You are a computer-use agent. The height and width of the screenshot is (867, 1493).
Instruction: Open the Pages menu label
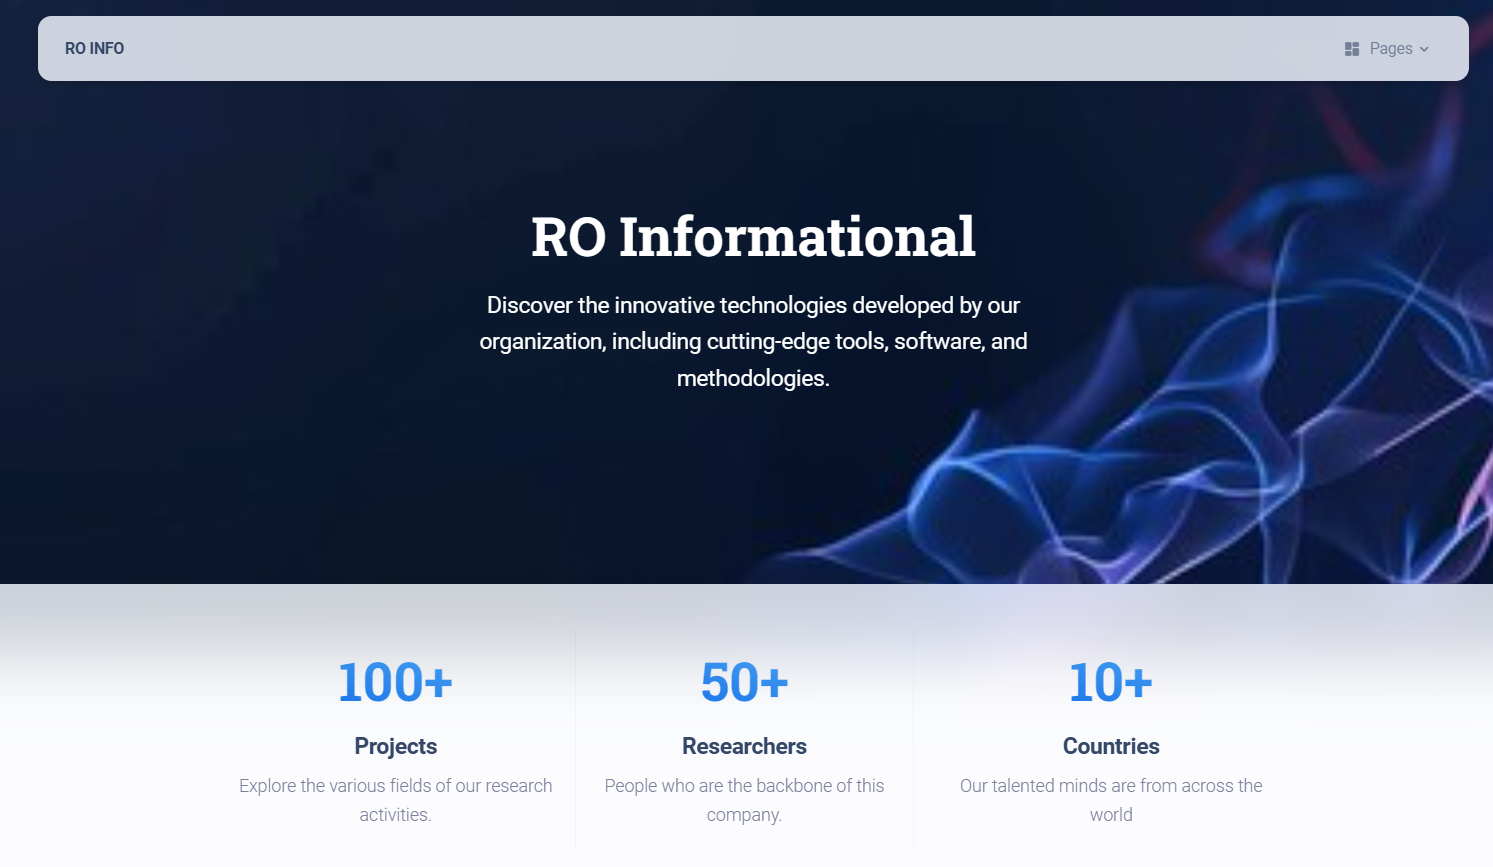pos(1390,48)
